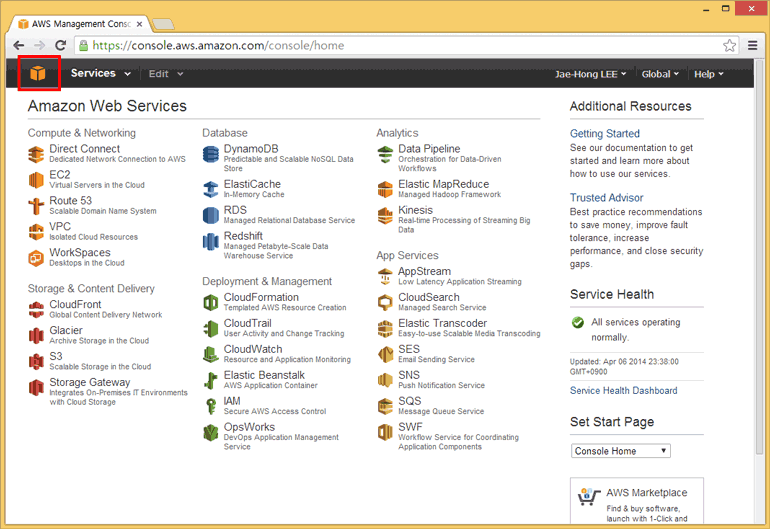Select the Route 53 icon
Viewport: 770px width, 529px height.
(x=38, y=205)
